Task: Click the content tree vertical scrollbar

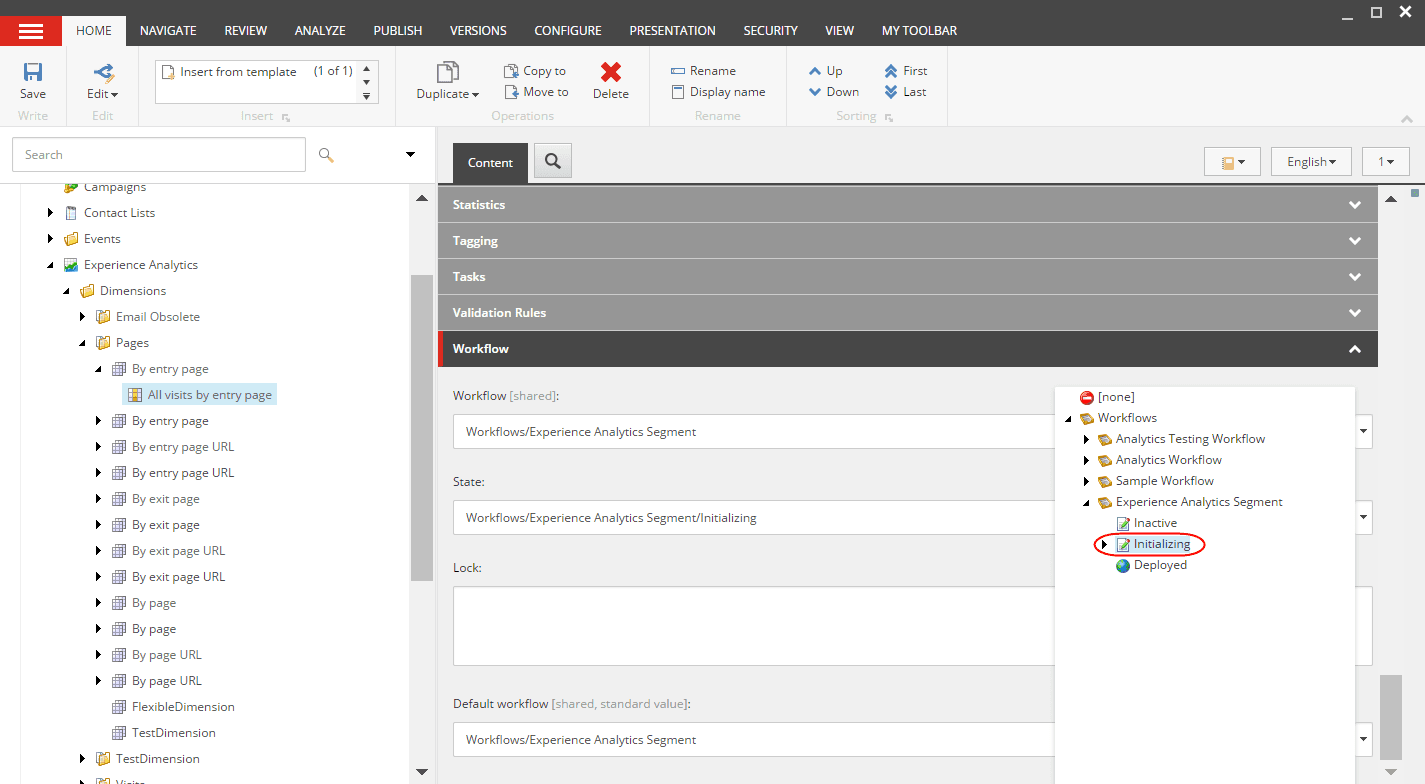Action: [x=422, y=428]
